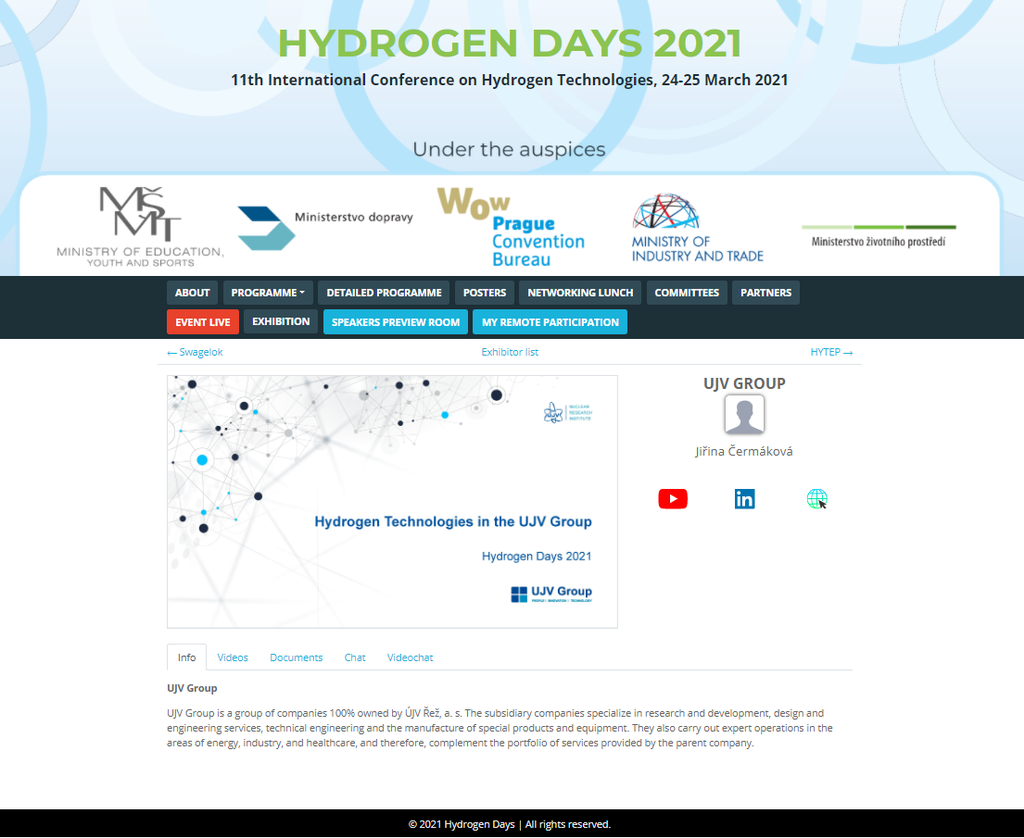The image size is (1024, 838).
Task: Enter the Speakers Preview Room
Action: point(396,322)
